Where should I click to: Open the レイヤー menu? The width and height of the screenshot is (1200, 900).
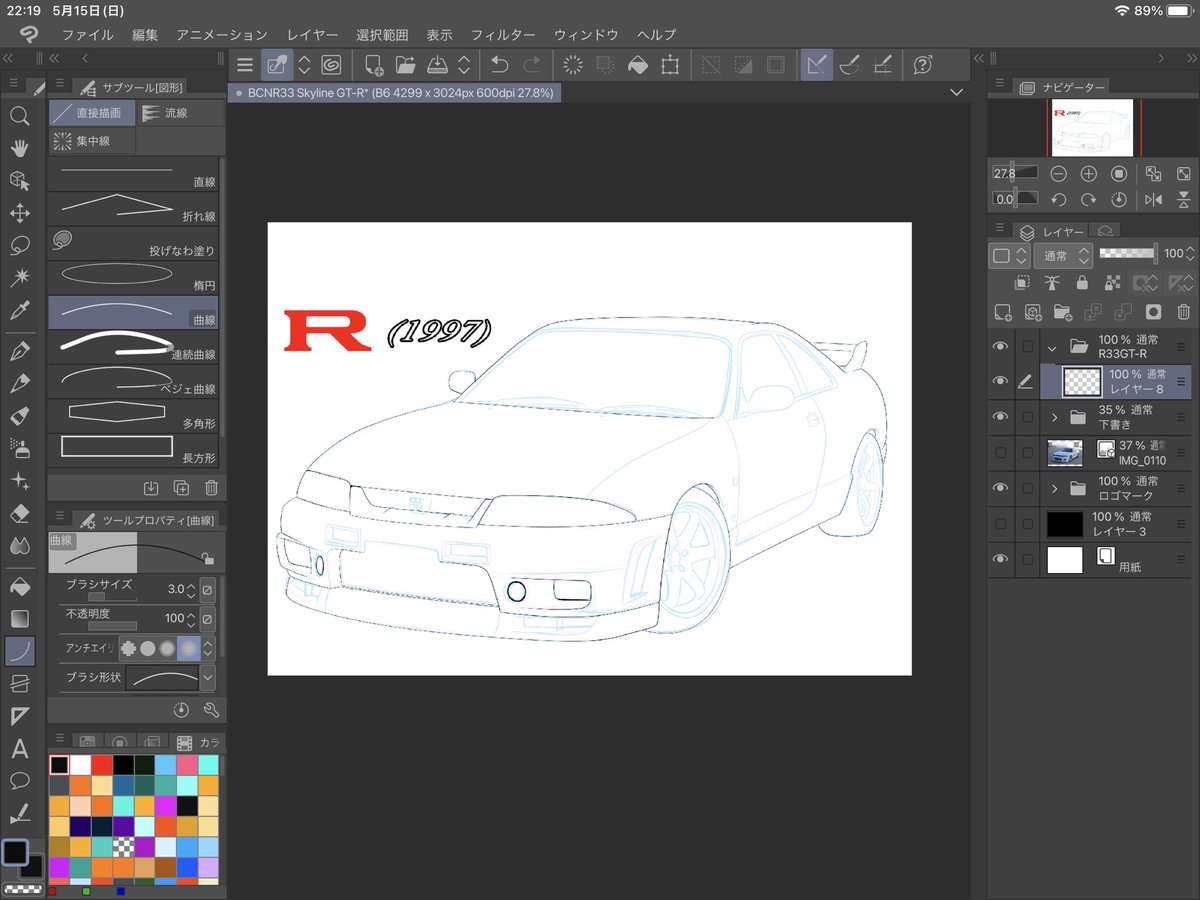(x=312, y=35)
